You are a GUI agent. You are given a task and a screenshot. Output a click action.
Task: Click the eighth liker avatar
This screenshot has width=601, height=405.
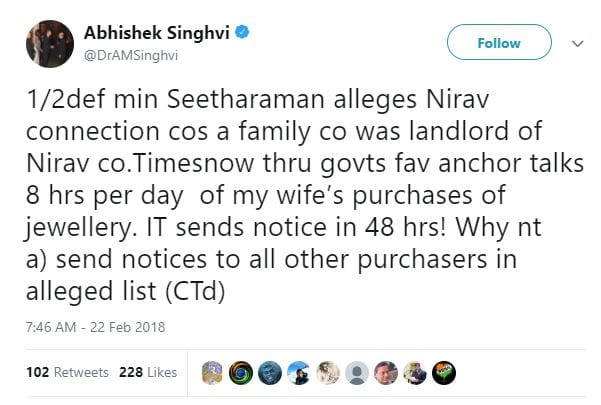pyautogui.click(x=414, y=372)
